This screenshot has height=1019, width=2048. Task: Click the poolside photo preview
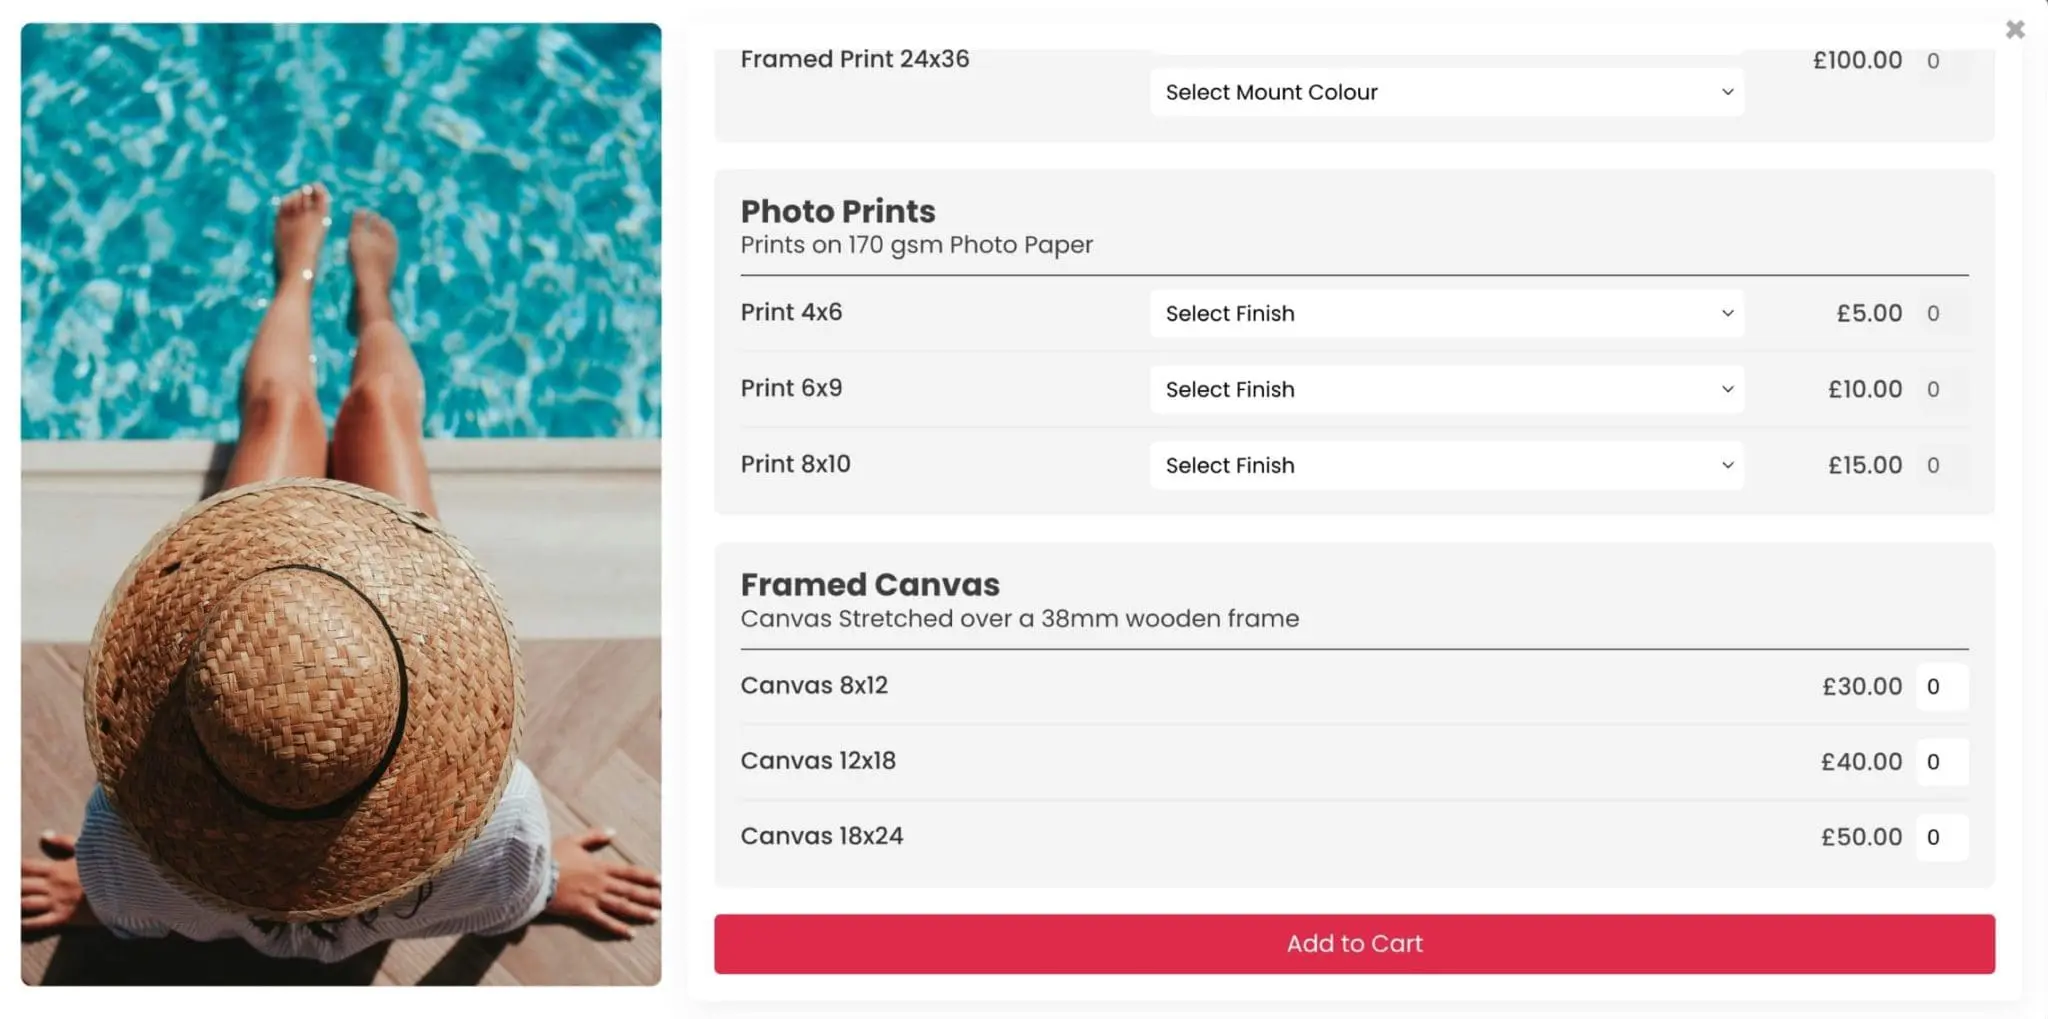pyautogui.click(x=341, y=509)
